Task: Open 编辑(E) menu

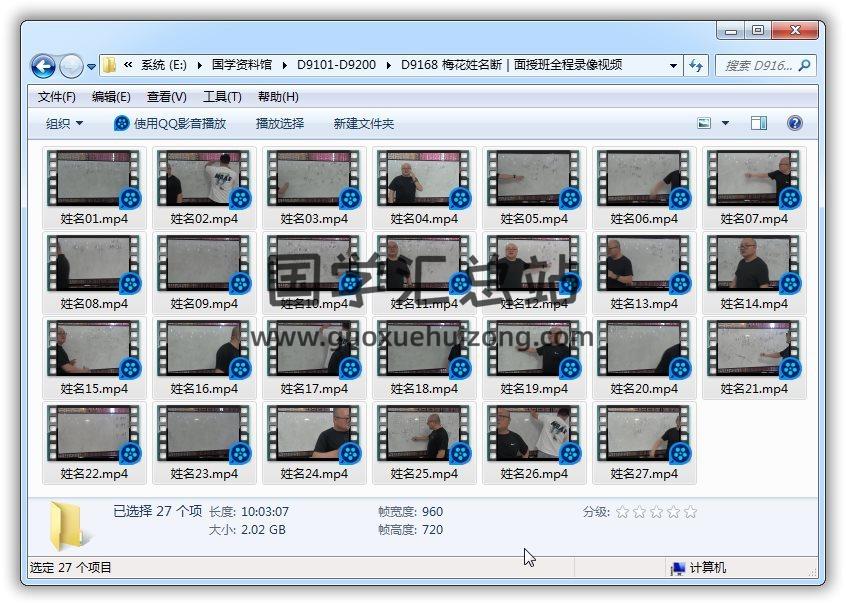Action: 111,97
